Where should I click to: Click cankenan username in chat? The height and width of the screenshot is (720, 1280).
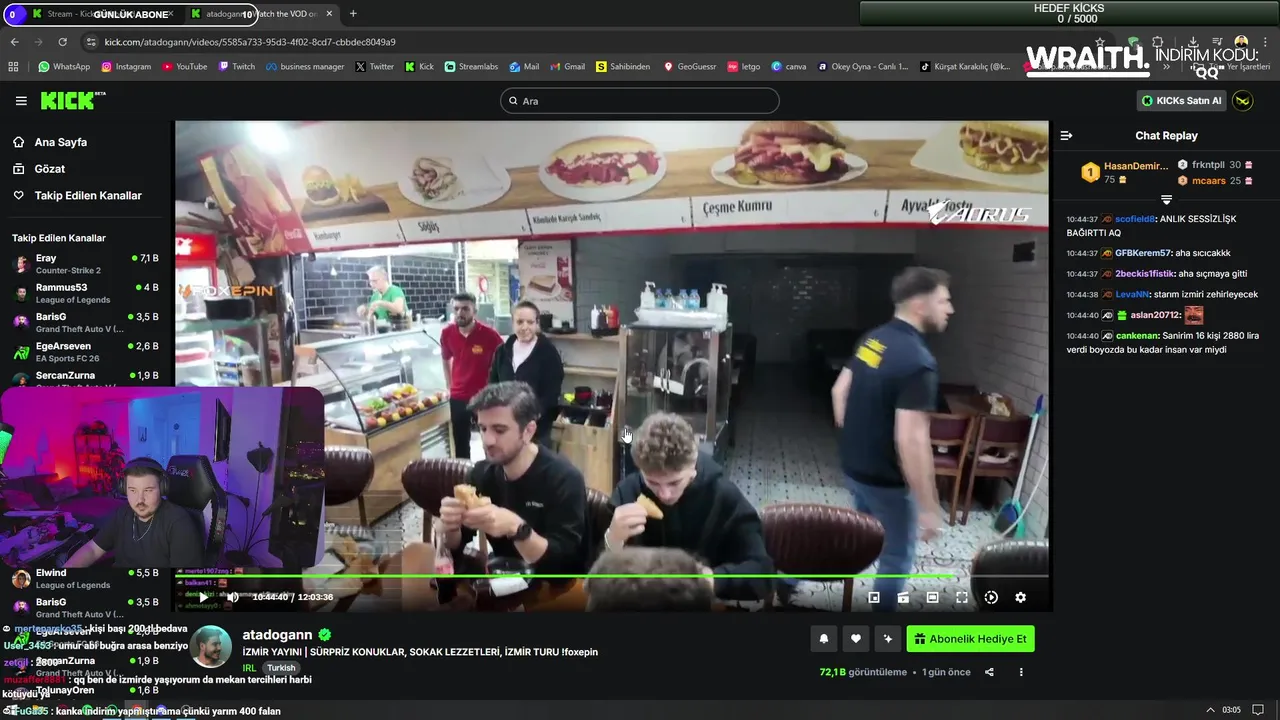click(1136, 336)
